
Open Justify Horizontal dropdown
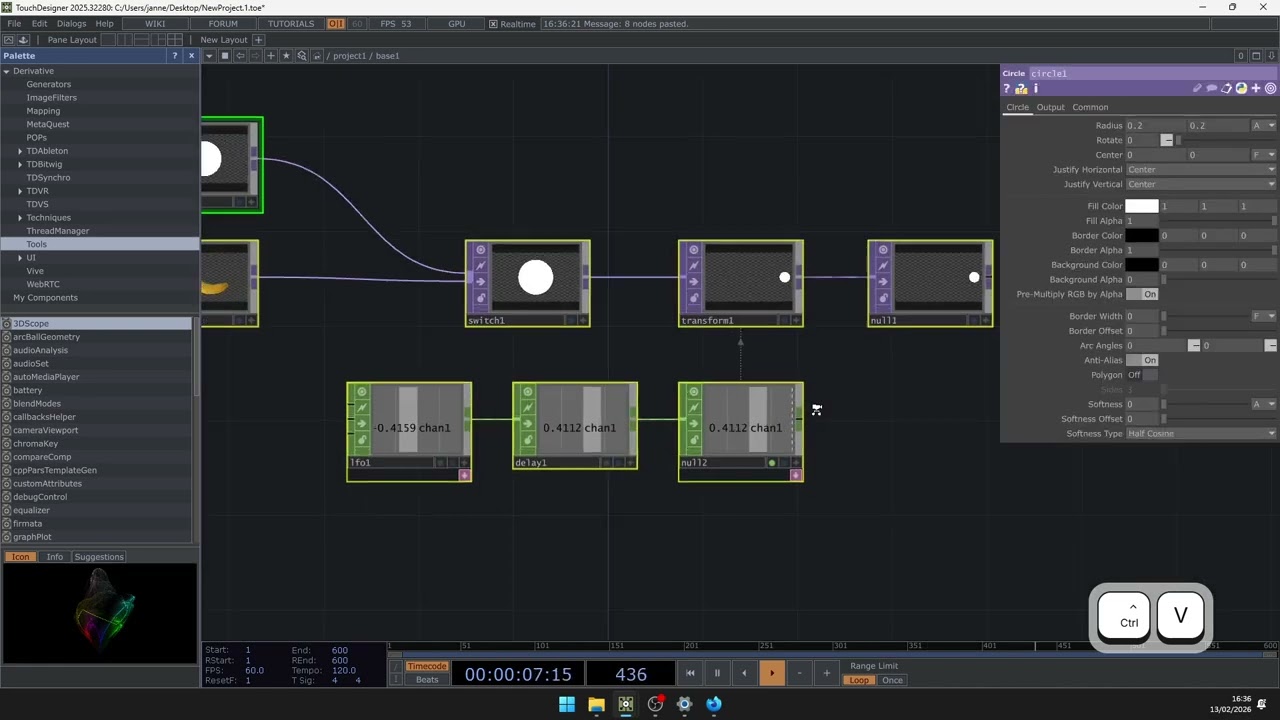tap(1201, 170)
